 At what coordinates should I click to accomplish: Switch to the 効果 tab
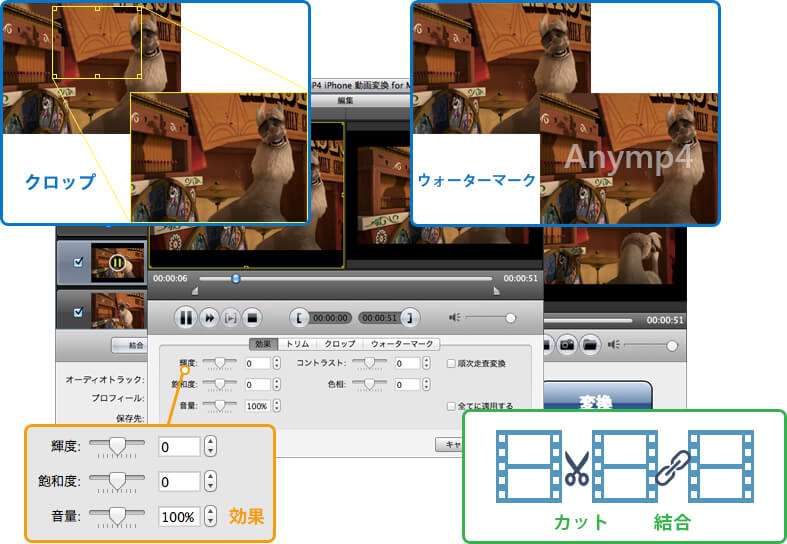point(264,344)
